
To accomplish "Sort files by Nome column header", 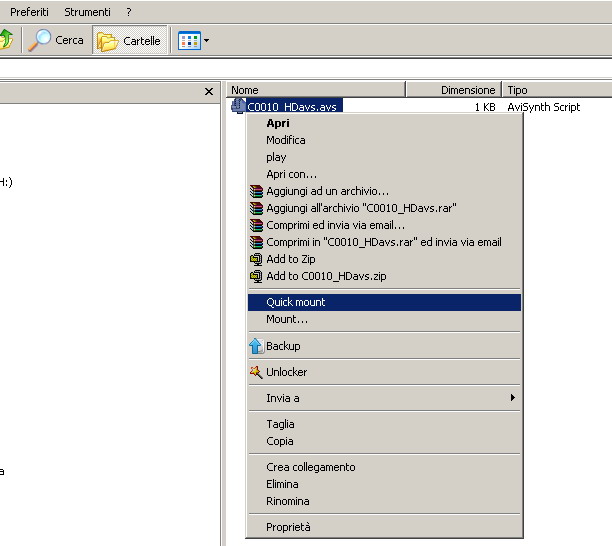I will pyautogui.click(x=316, y=90).
